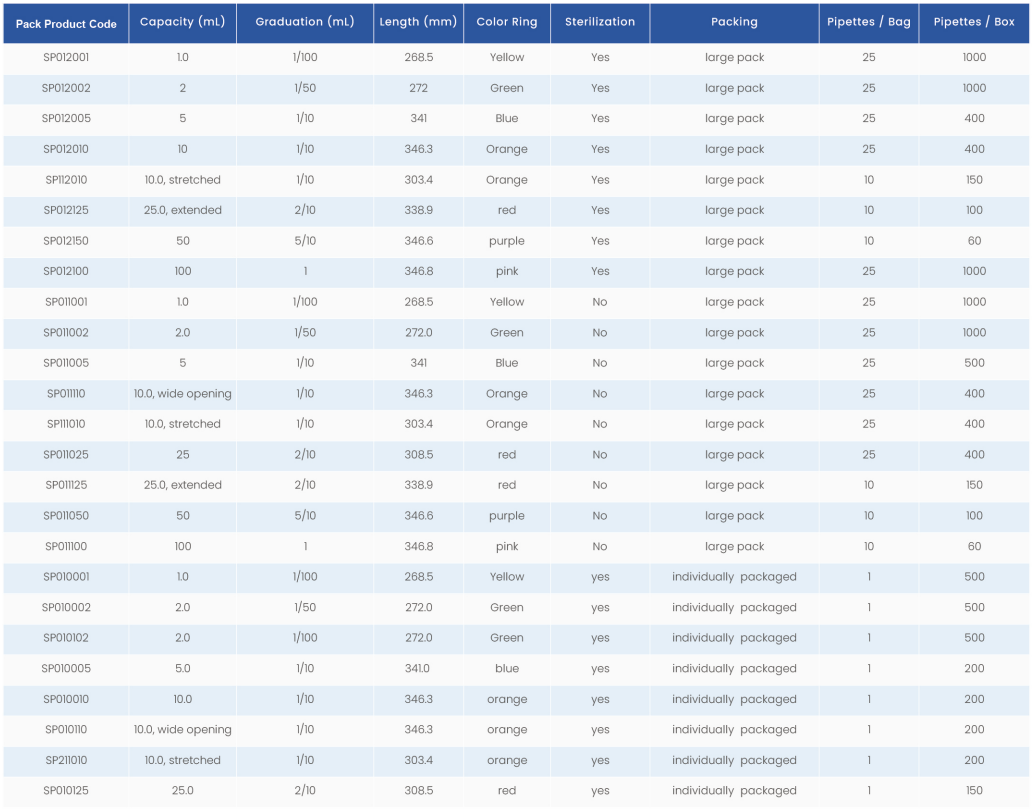Click the Sterilization value for SP011050
1034x812 pixels.
pyautogui.click(x=599, y=516)
